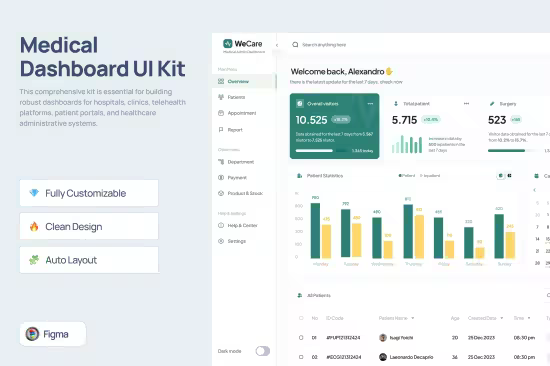Click the Total patient mini bar chart

[x=407, y=144]
